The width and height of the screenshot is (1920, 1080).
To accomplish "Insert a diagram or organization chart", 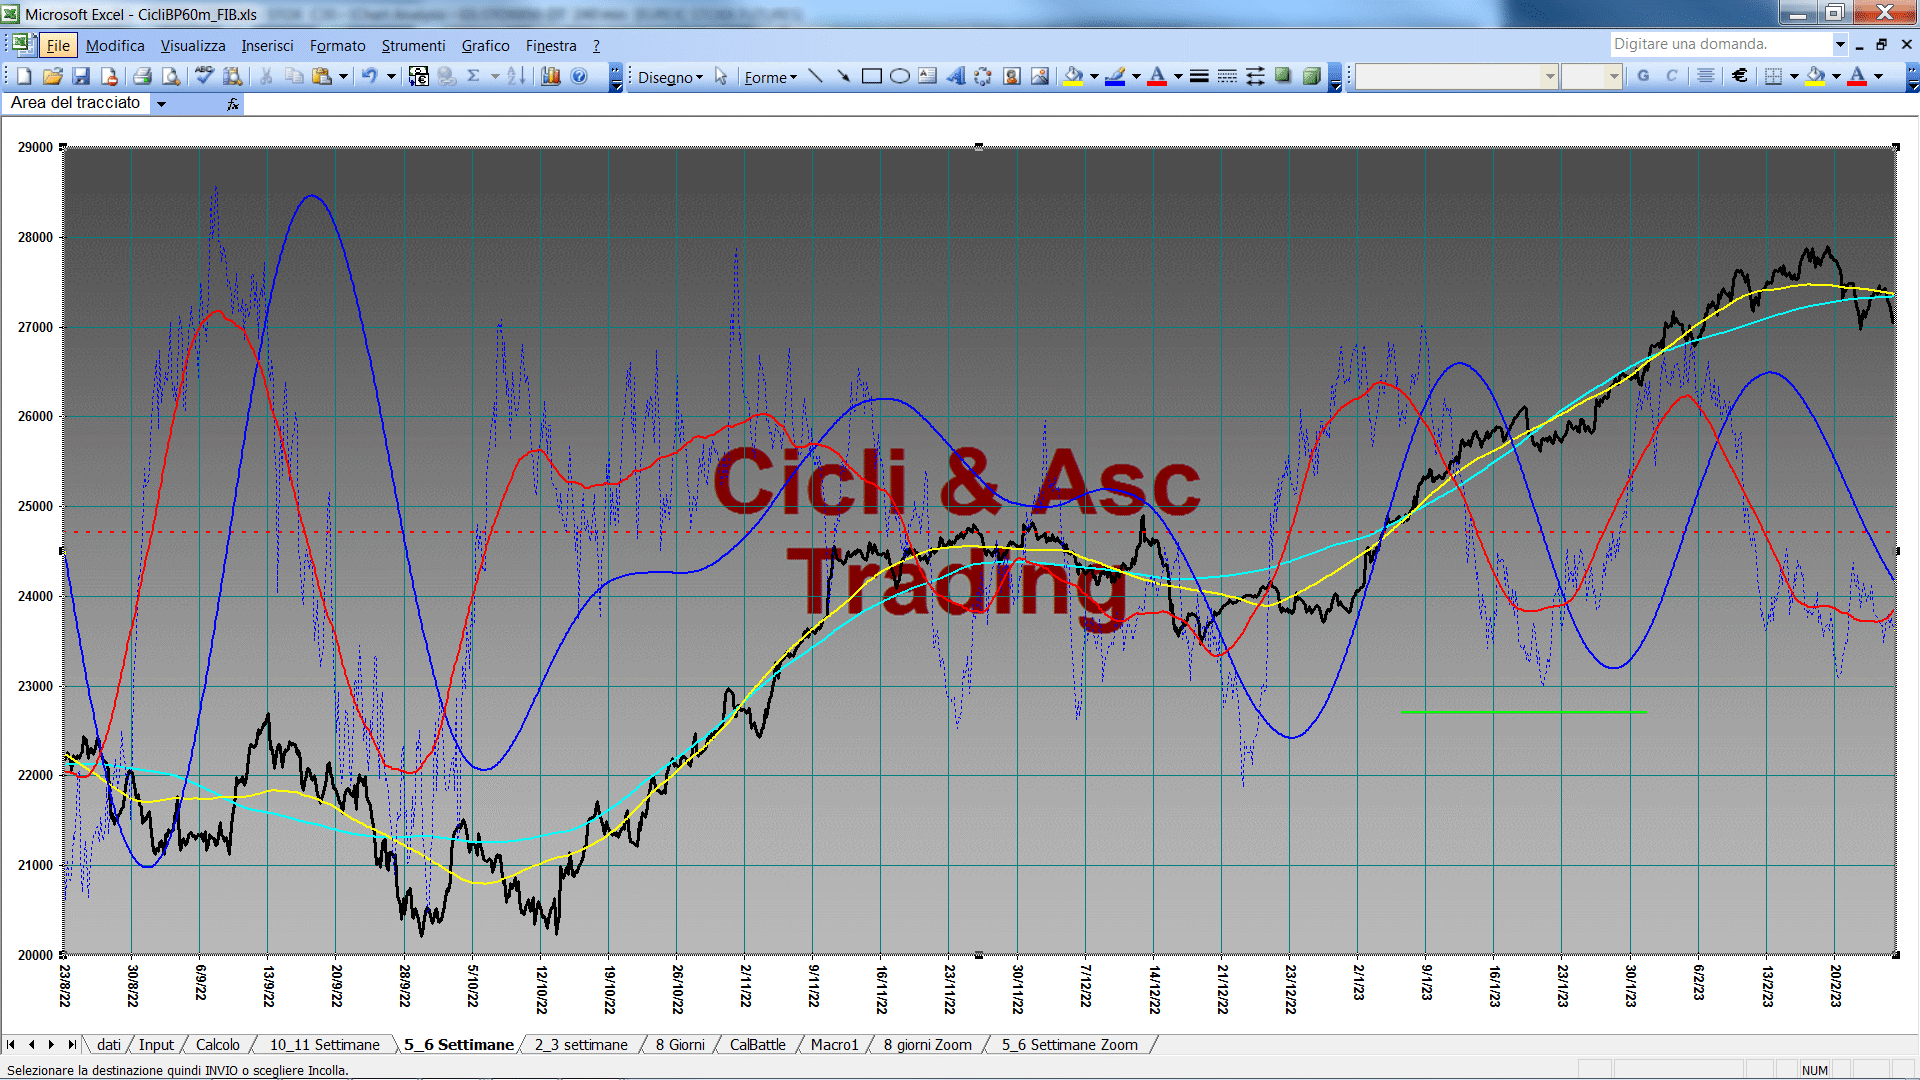I will click(983, 76).
